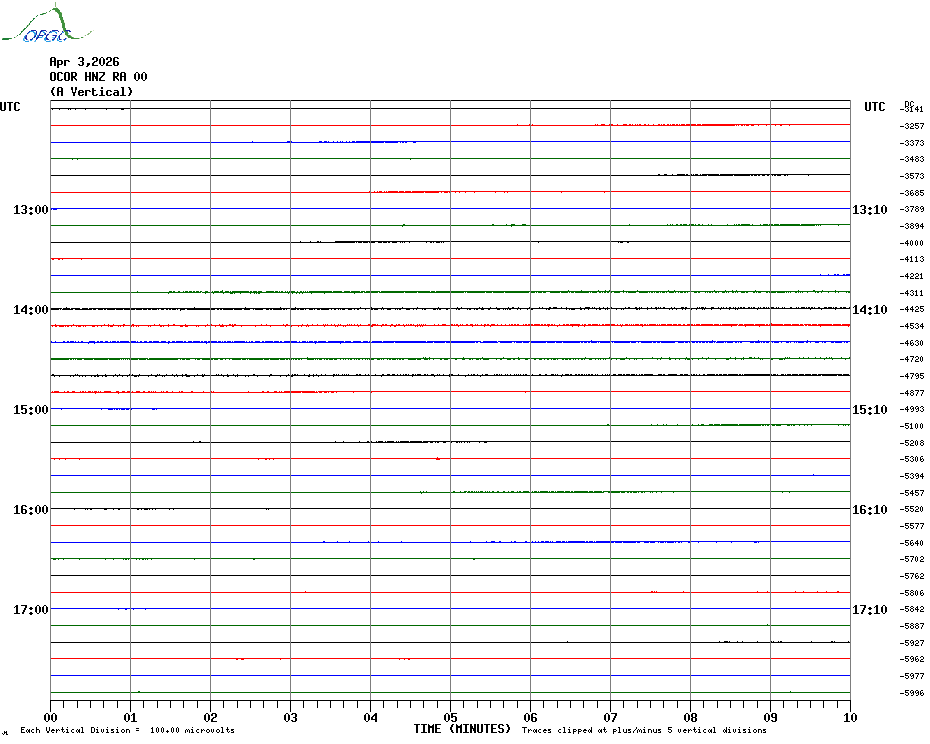This screenshot has height=744, width=930.
Task: Select the 15:00 hour marker on left
Action: coord(31,410)
